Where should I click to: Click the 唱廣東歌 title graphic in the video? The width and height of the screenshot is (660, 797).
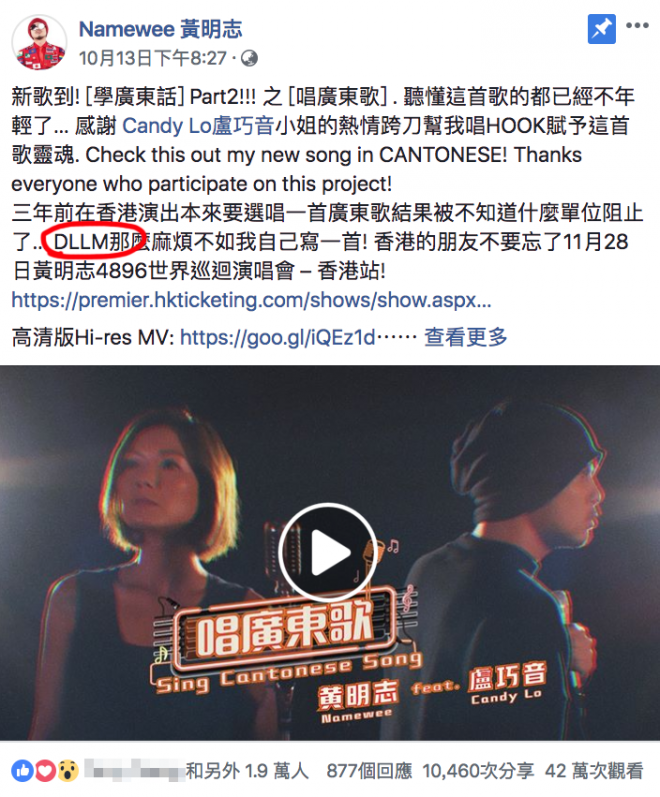(x=284, y=631)
